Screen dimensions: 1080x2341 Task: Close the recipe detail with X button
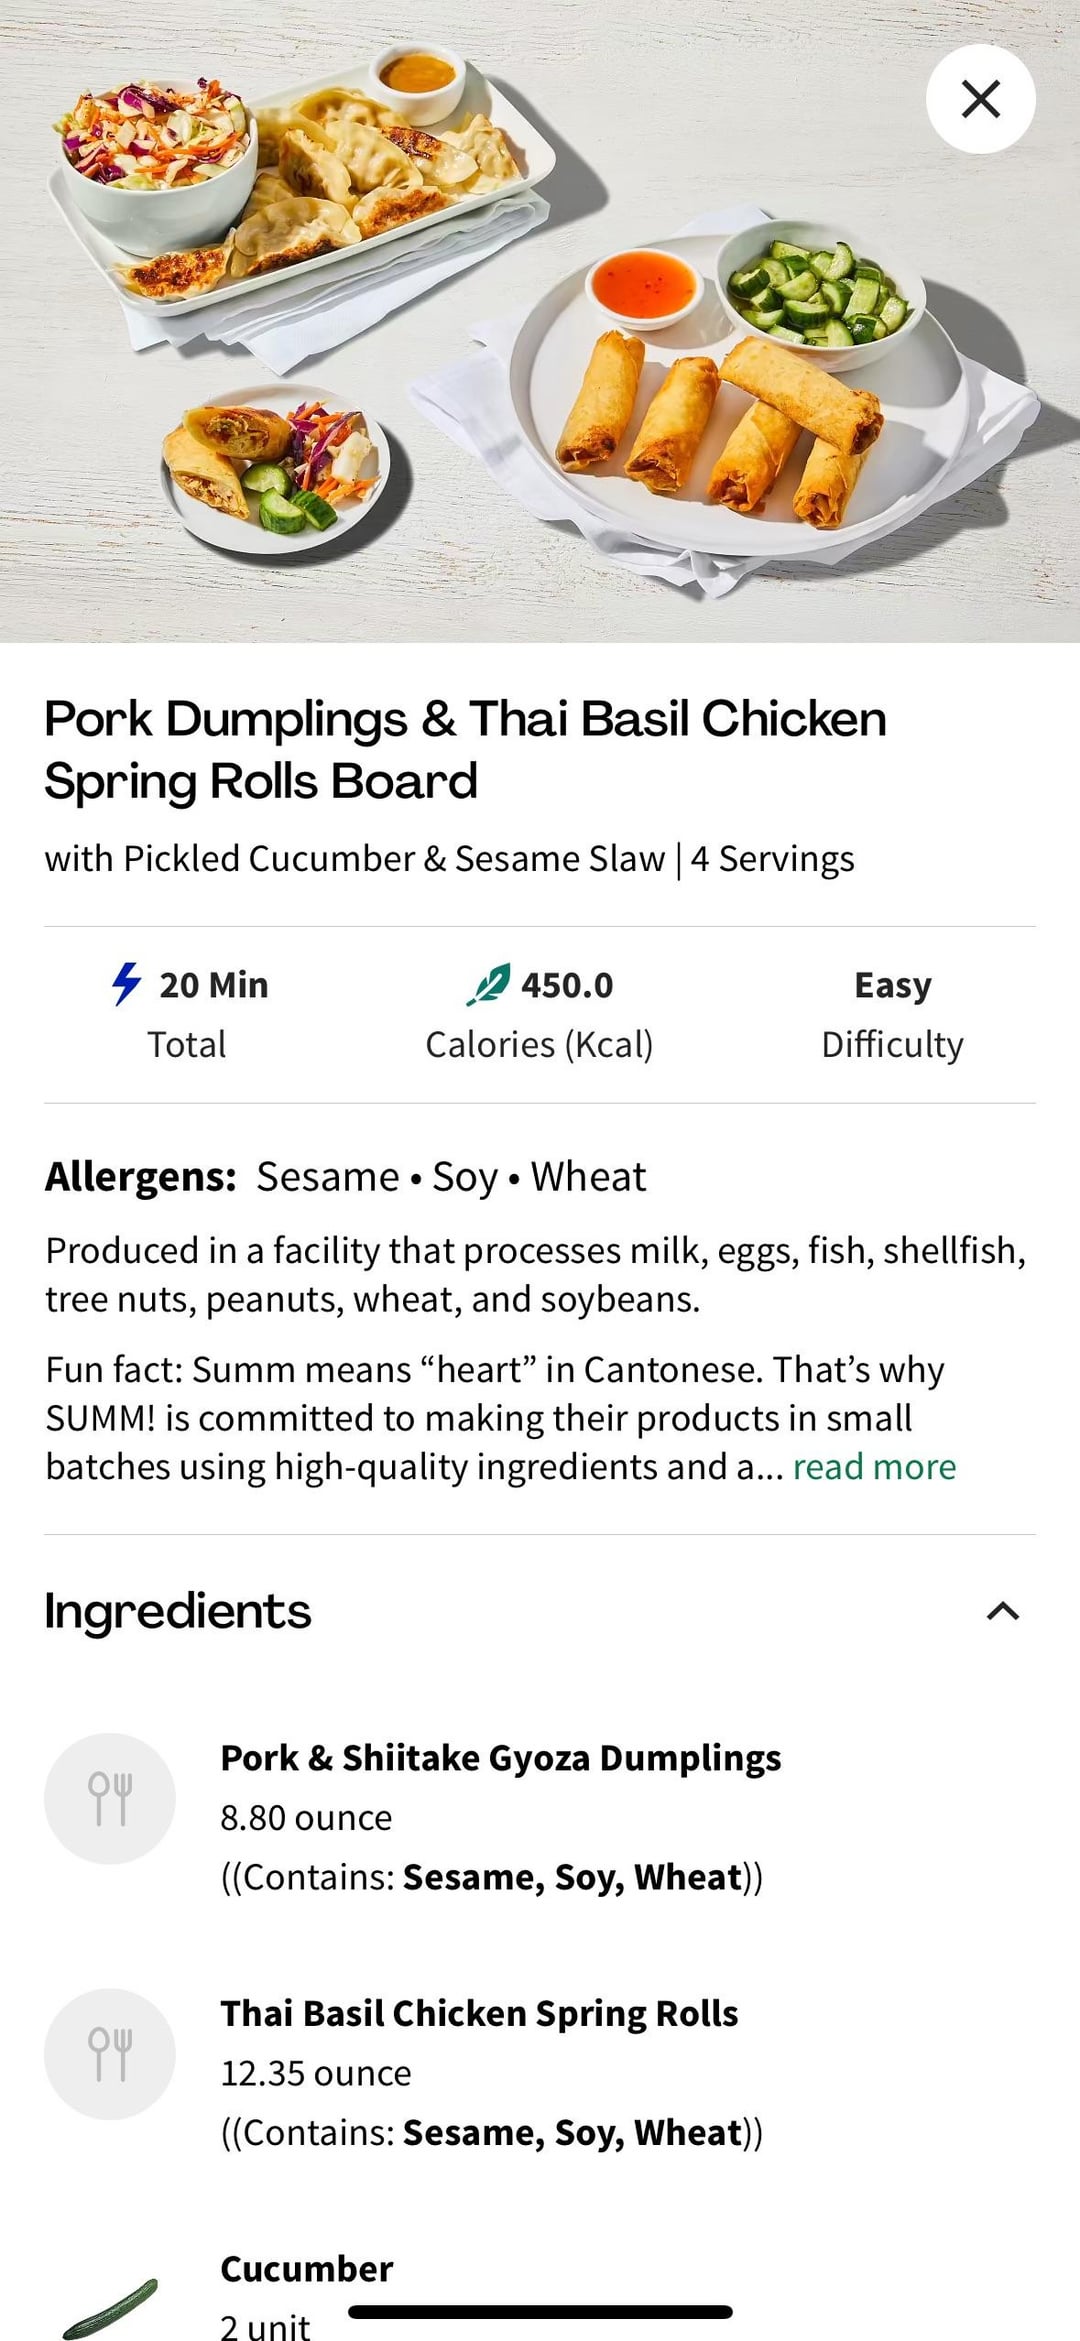pyautogui.click(x=980, y=99)
